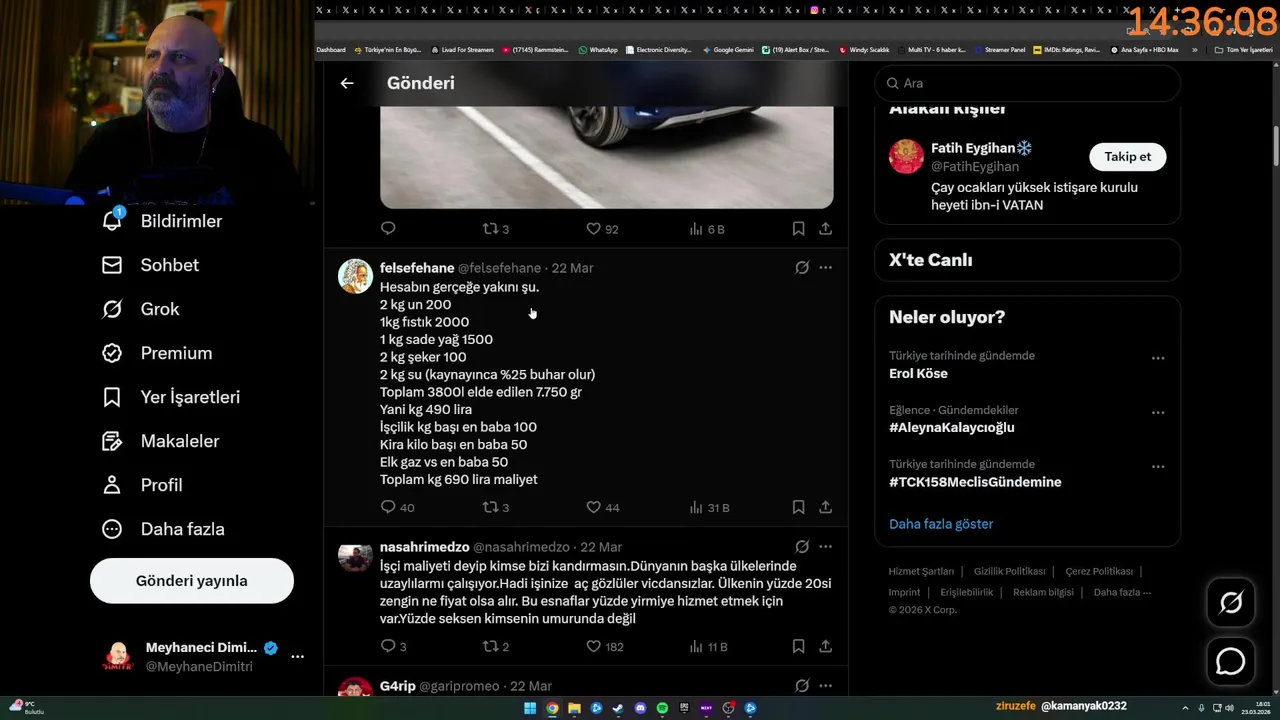Open more options on felsefehane's post

click(x=825, y=268)
